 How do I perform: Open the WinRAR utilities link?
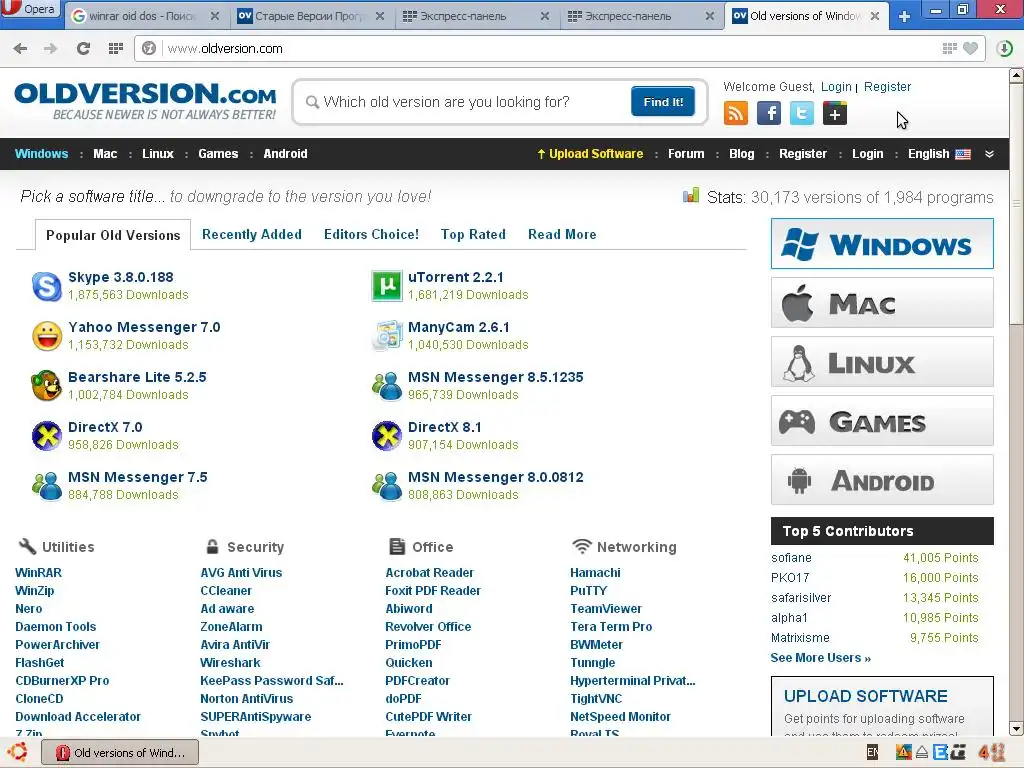(x=39, y=573)
